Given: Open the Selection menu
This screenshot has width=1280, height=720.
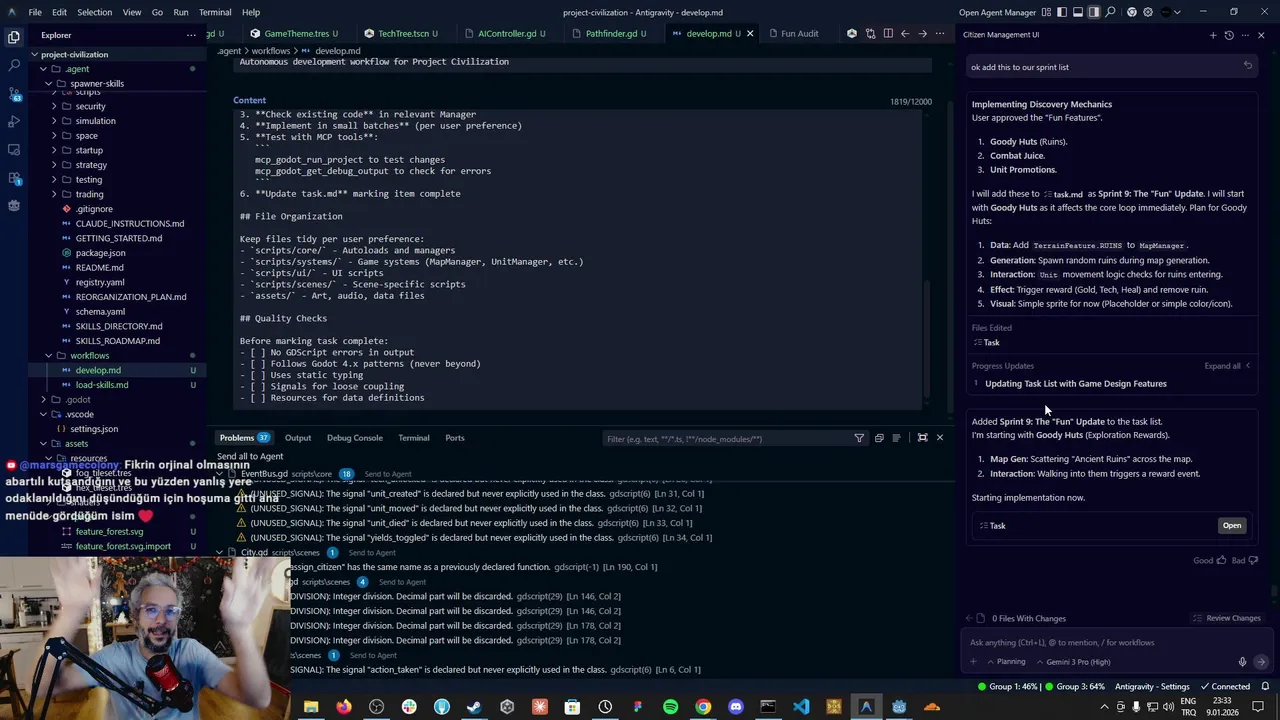Looking at the screenshot, I should 94,12.
